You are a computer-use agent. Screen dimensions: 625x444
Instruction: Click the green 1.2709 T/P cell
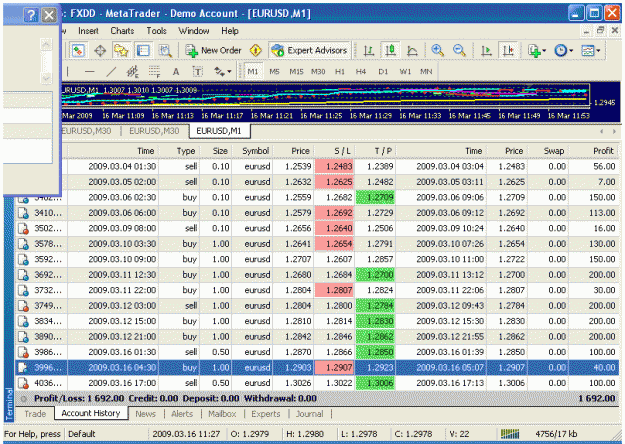pos(375,197)
